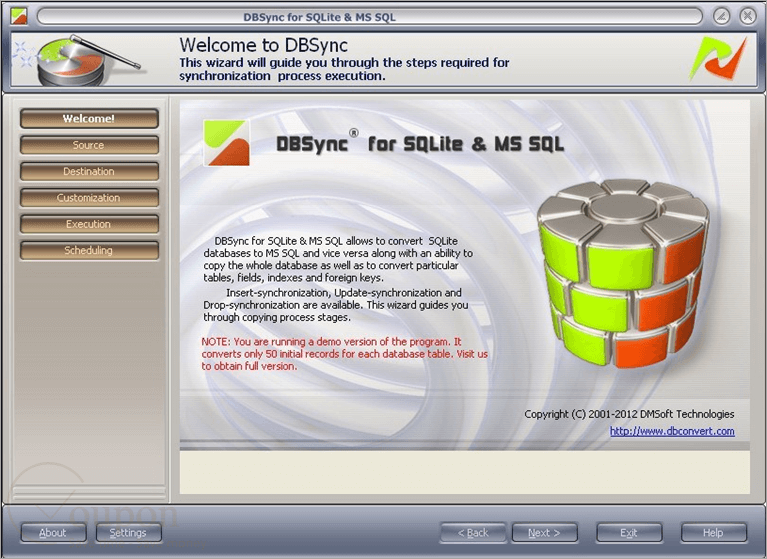This screenshot has width=767, height=559.
Task: Click the 'Insert-synchronization' paragraph
Action: [336, 305]
